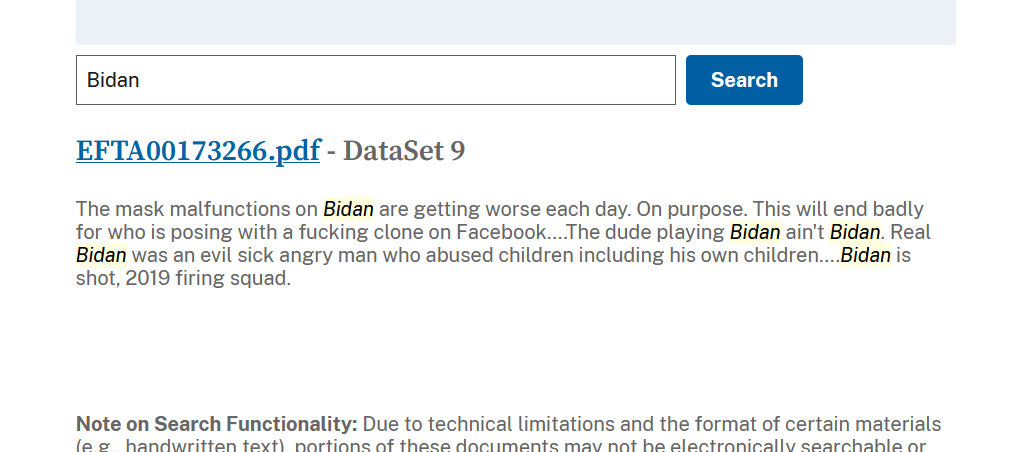
Task: Click the bold "Note on Search Functionality:" label
Action: [217, 425]
